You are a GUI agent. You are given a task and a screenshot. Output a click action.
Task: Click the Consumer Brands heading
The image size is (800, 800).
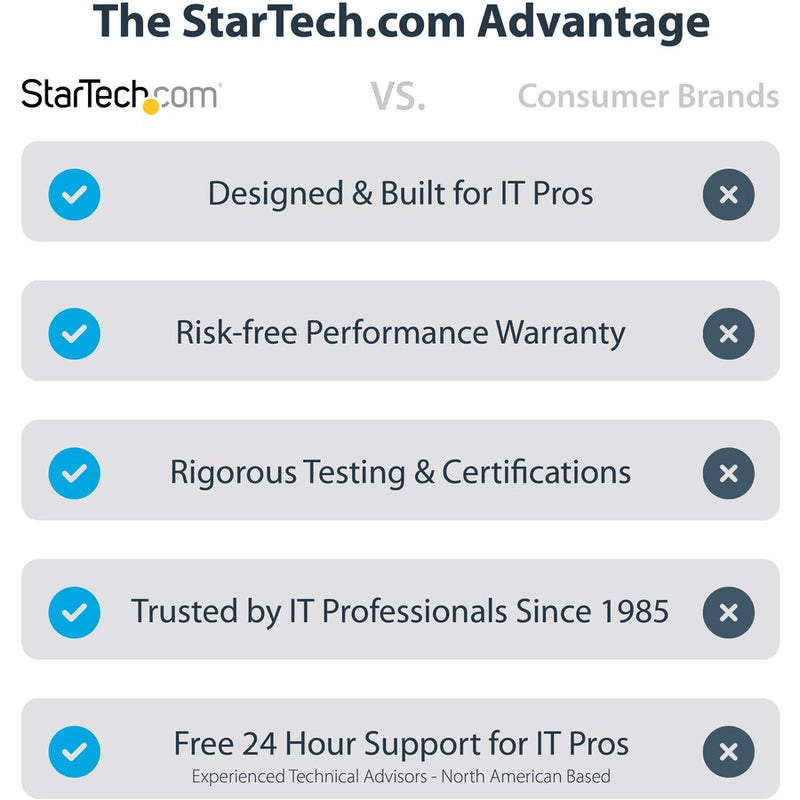click(x=647, y=96)
